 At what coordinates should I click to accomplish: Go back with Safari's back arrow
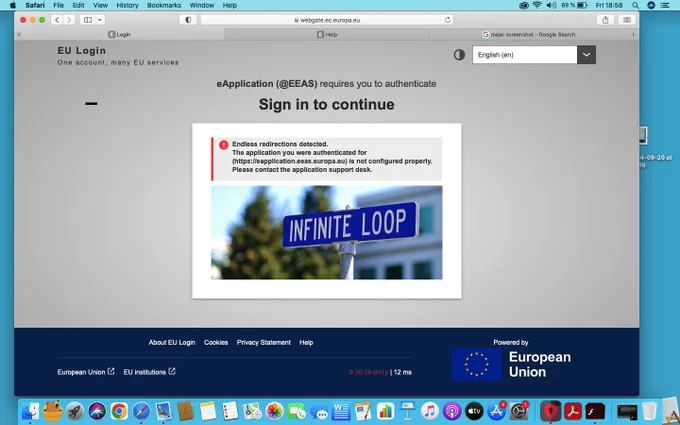point(57,20)
